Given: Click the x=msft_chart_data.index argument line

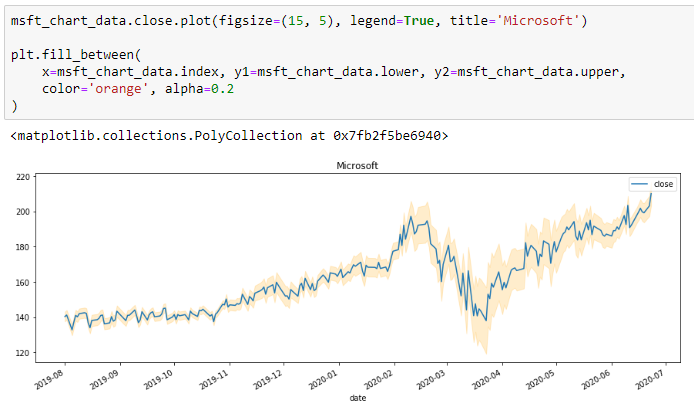Looking at the screenshot, I should 334,72.
